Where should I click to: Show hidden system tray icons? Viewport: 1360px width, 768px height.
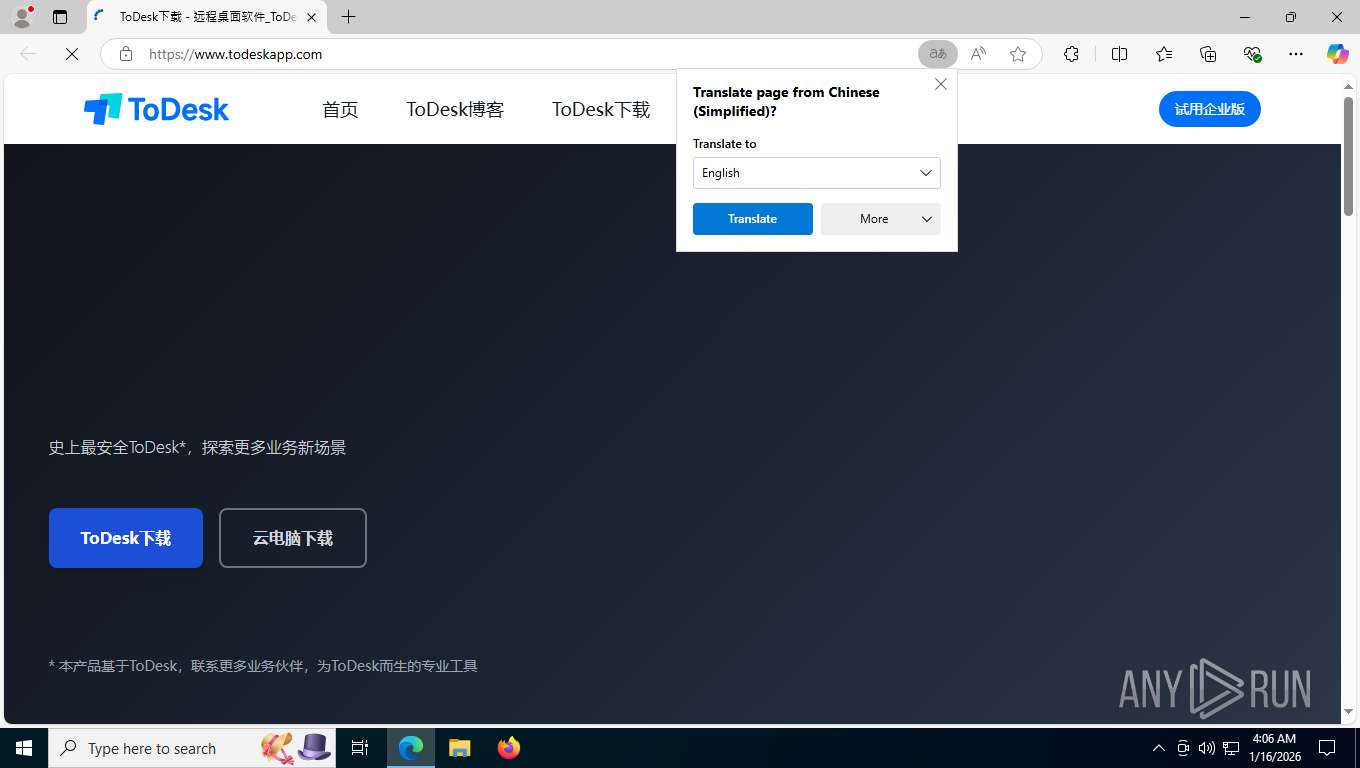[1159, 748]
